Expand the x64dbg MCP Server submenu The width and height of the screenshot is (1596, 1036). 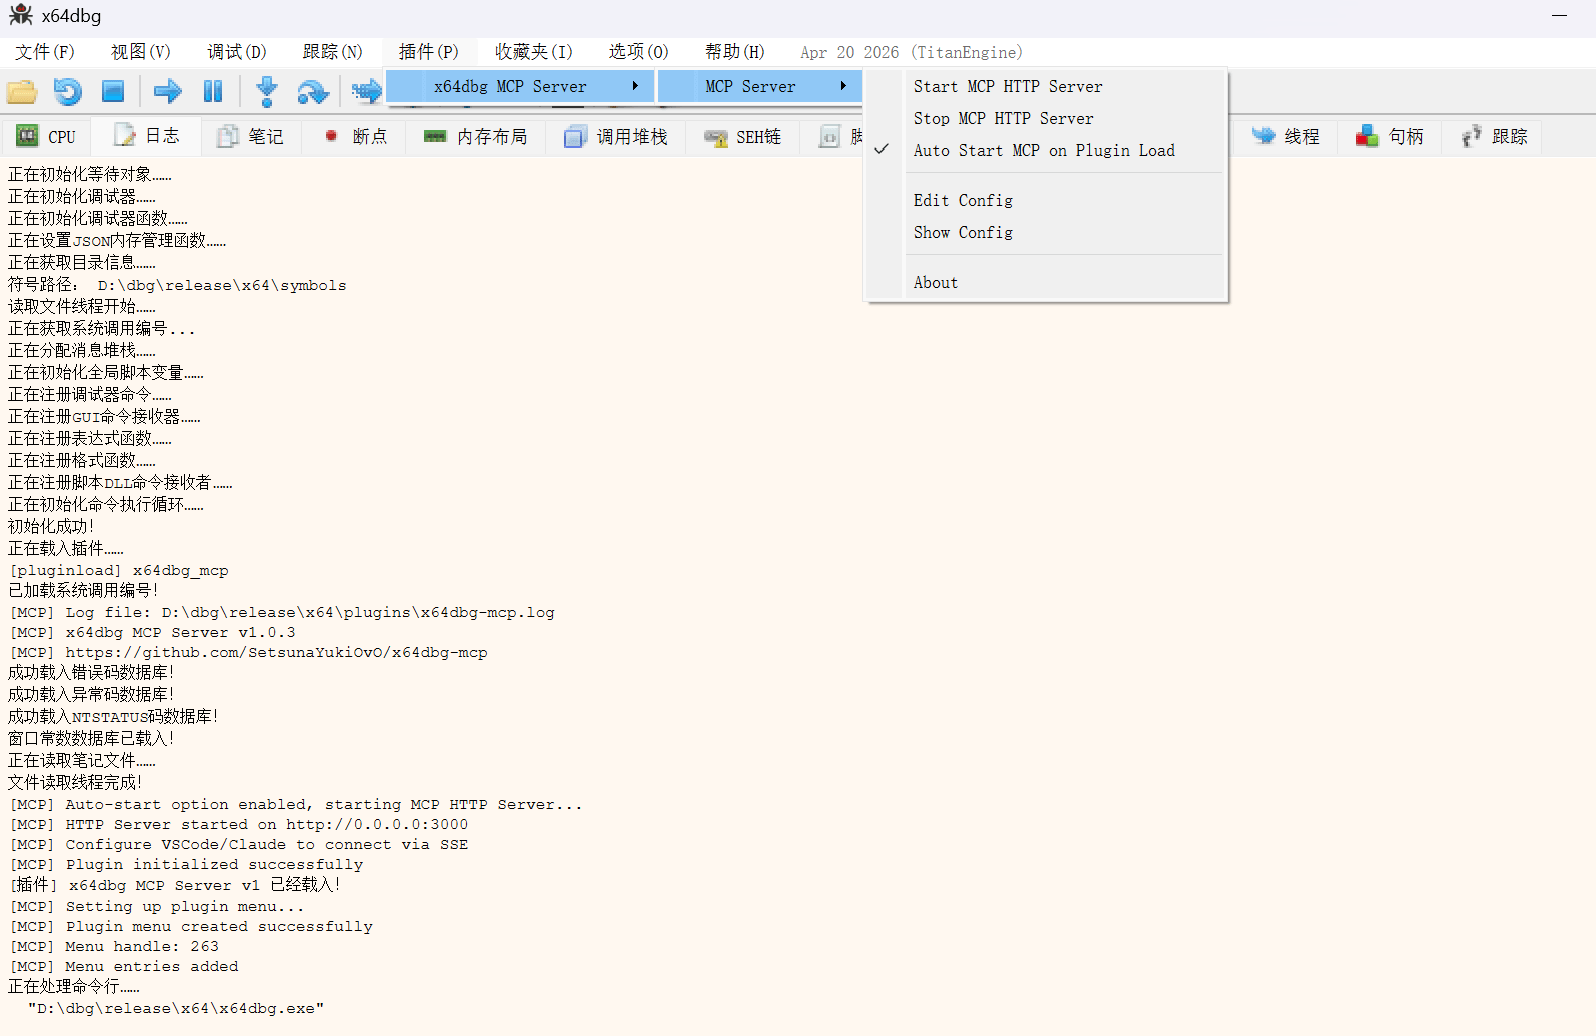(x=520, y=86)
